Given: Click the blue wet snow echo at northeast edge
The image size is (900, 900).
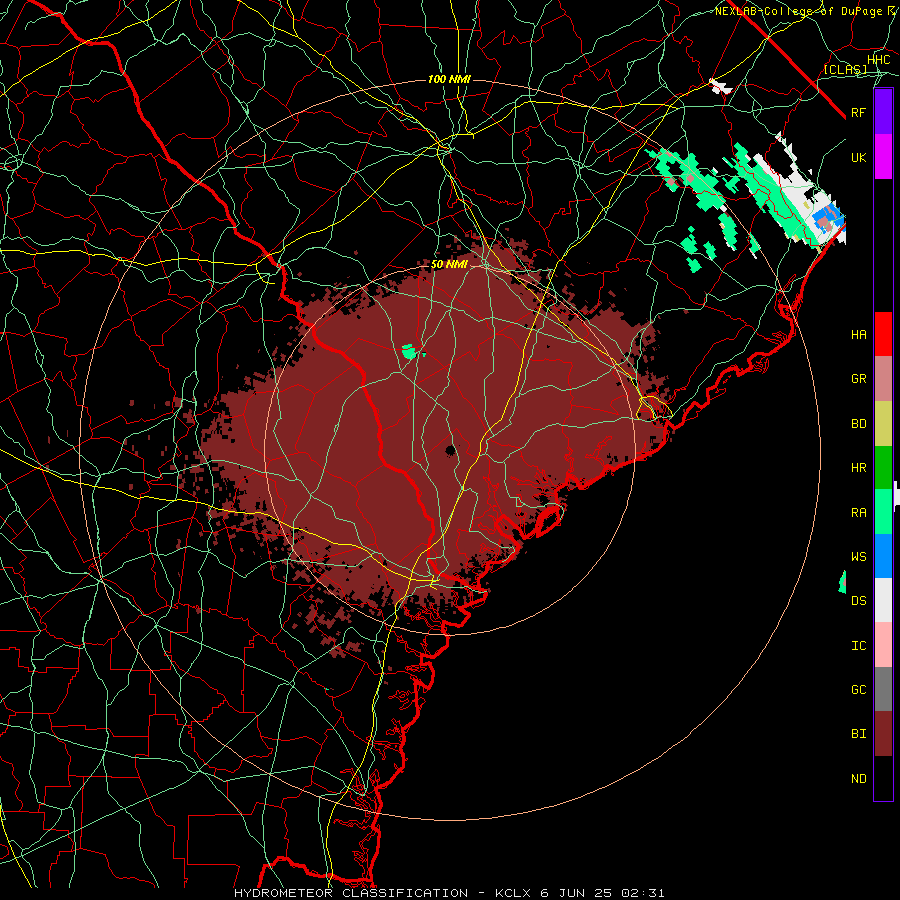Looking at the screenshot, I should [x=827, y=219].
